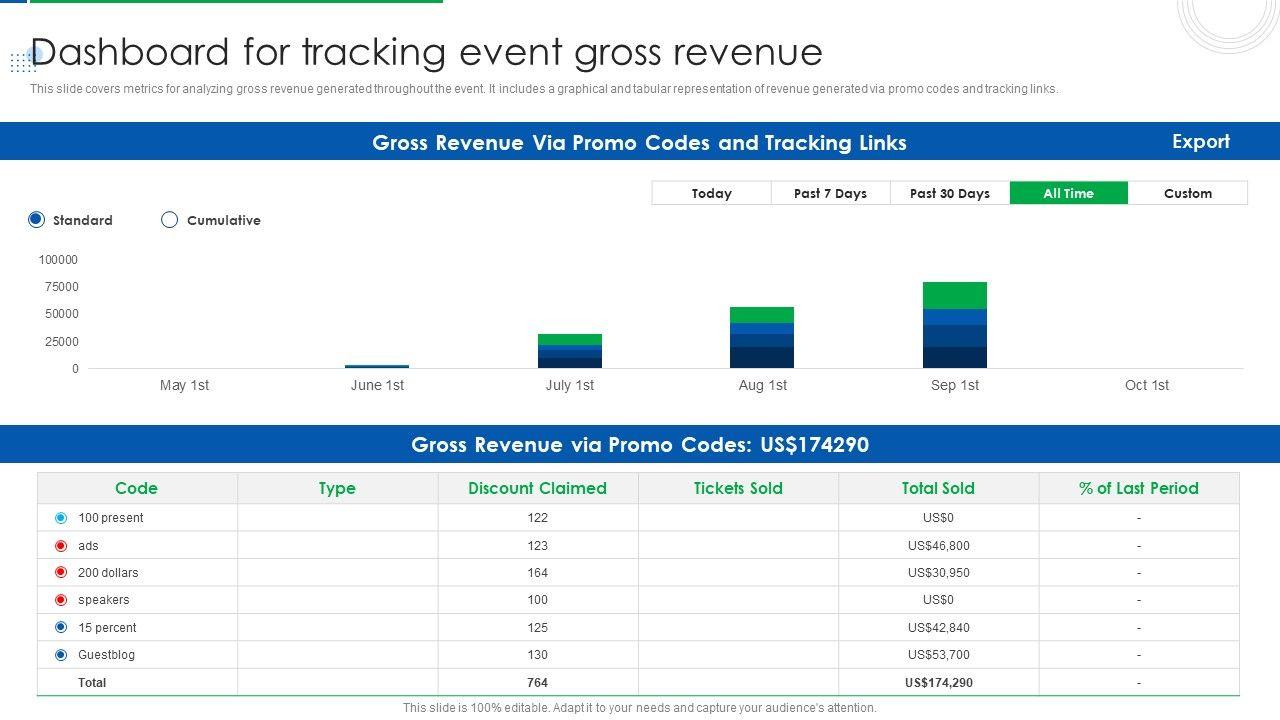Click the blue dot beside Guestblog
Image resolution: width=1280 pixels, height=720 pixels.
click(x=61, y=655)
